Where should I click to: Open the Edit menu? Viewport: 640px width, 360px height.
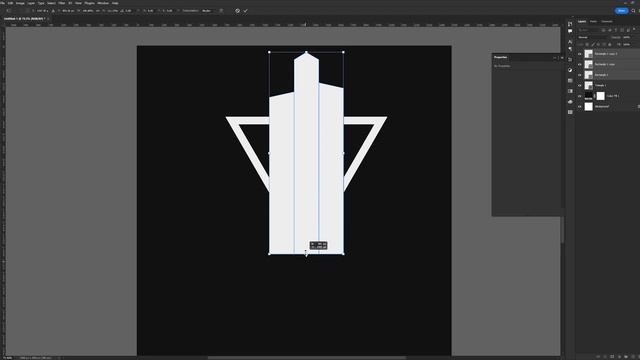click(x=11, y=3)
